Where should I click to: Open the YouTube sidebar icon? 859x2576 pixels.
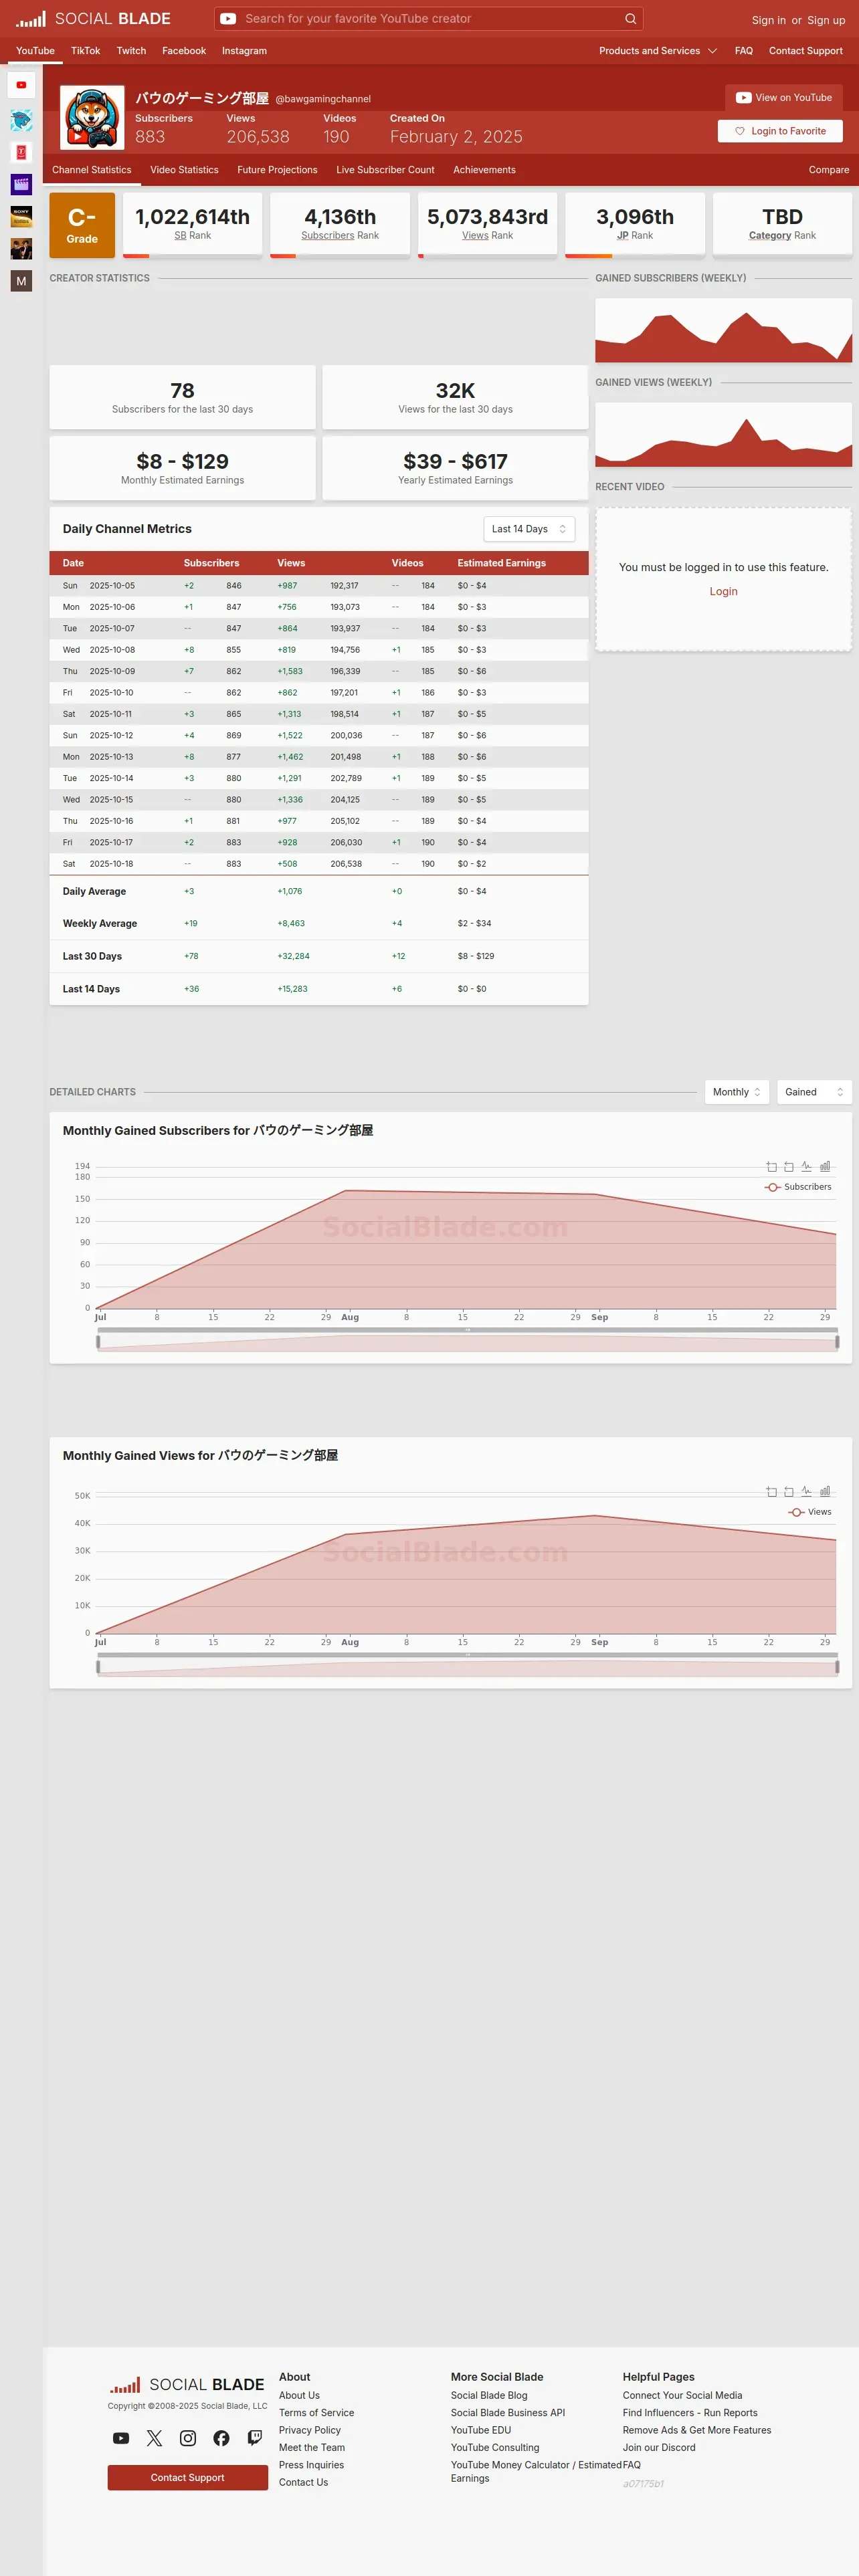click(21, 85)
